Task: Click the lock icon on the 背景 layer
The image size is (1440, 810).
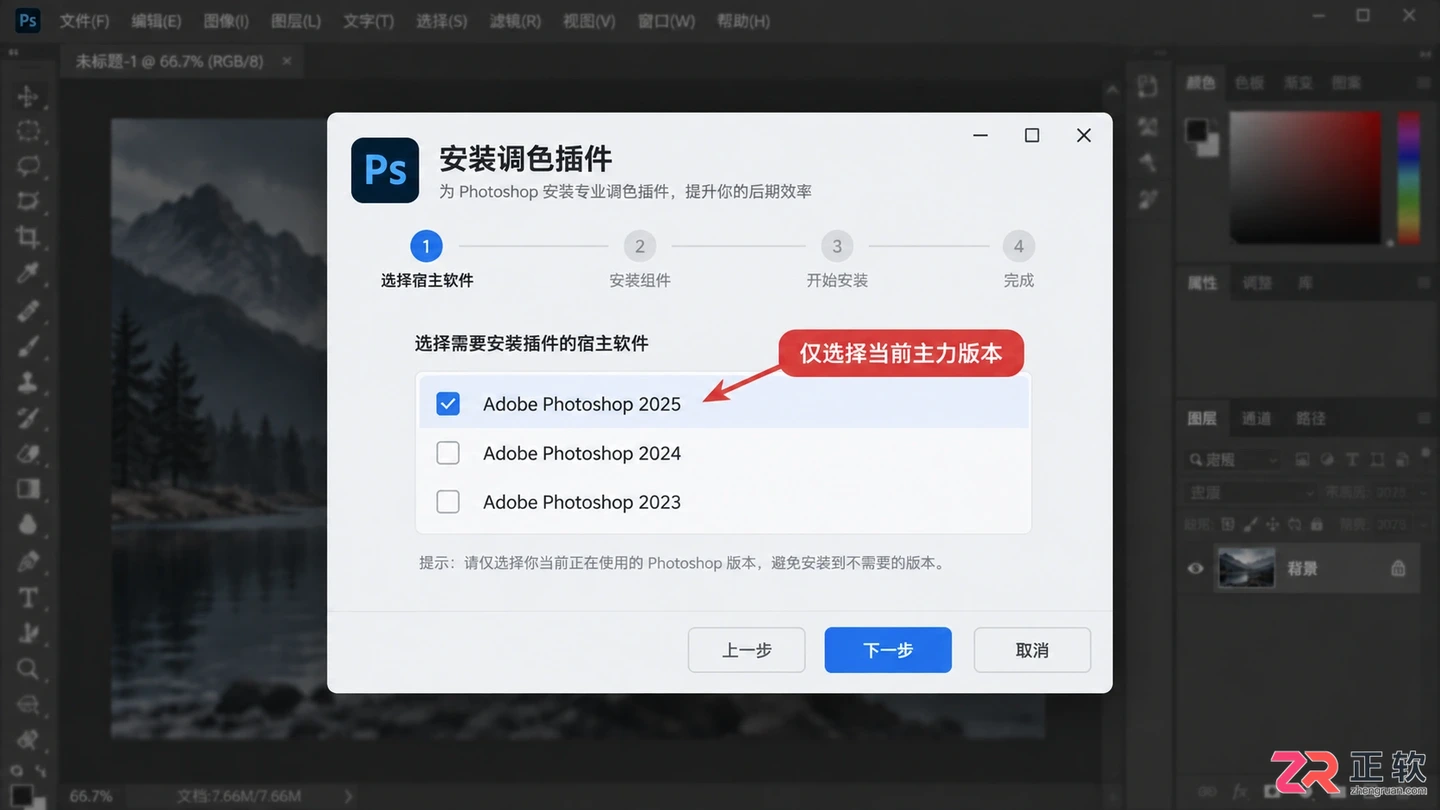Action: pyautogui.click(x=1398, y=568)
